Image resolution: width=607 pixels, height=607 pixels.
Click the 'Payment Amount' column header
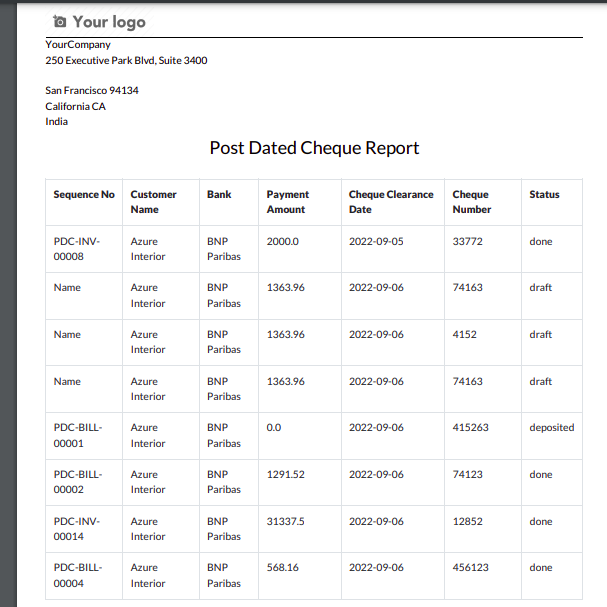point(288,202)
